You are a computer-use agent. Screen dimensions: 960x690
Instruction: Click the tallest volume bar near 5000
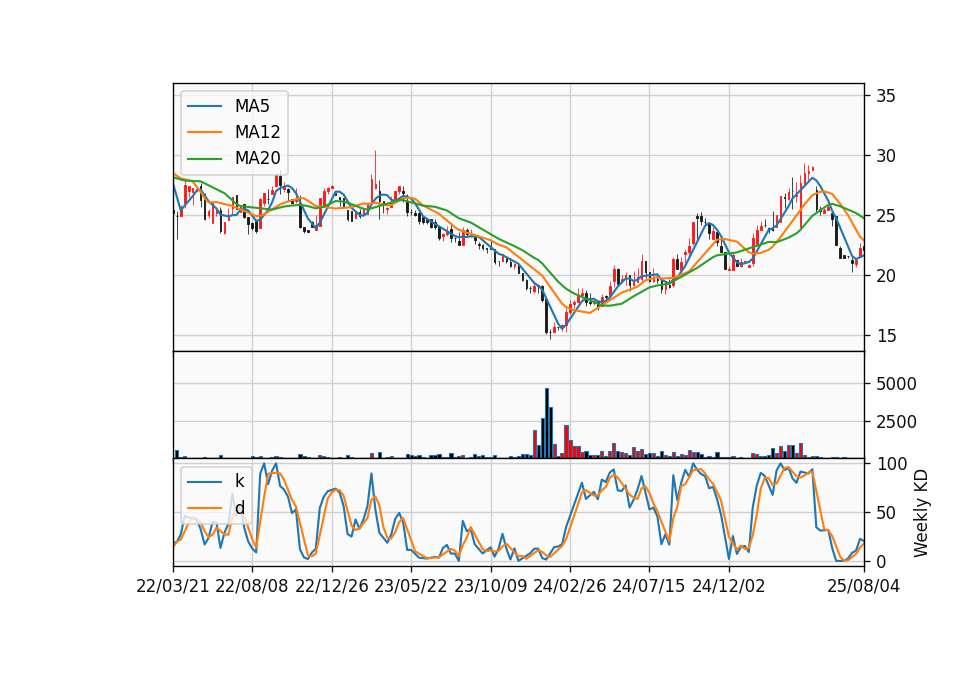(x=547, y=423)
